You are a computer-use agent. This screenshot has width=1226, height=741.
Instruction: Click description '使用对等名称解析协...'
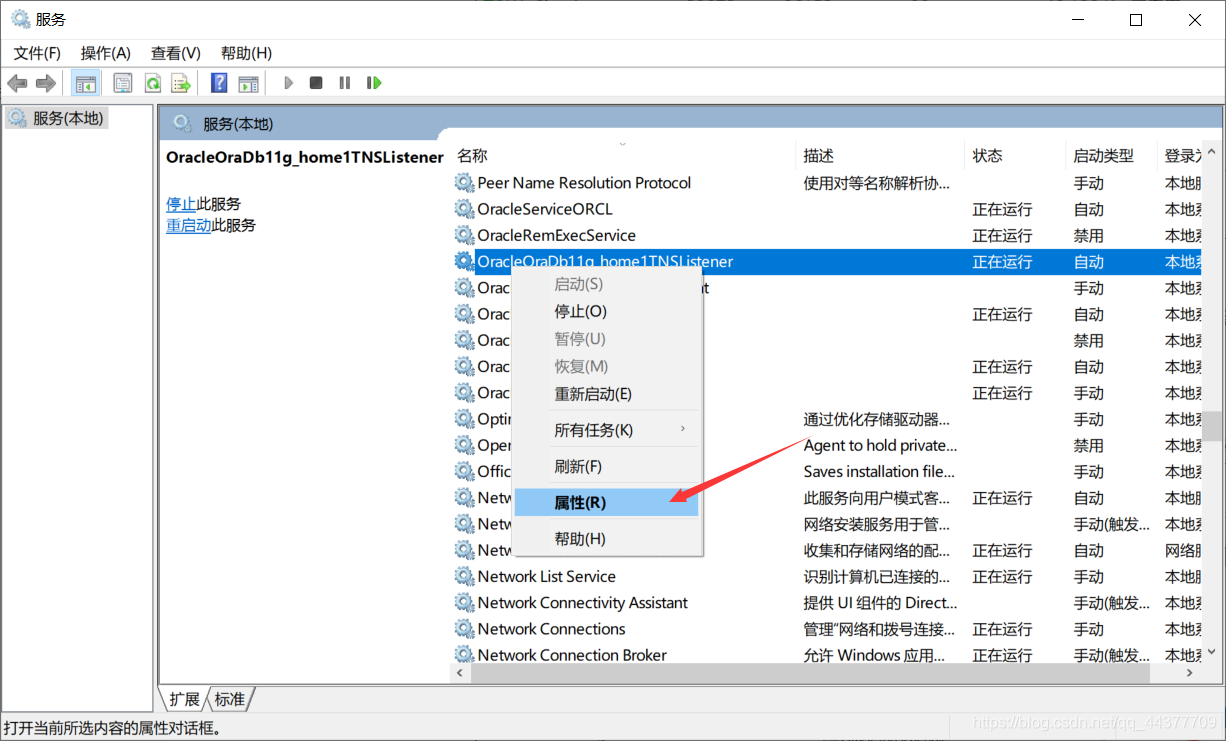pyautogui.click(x=877, y=183)
